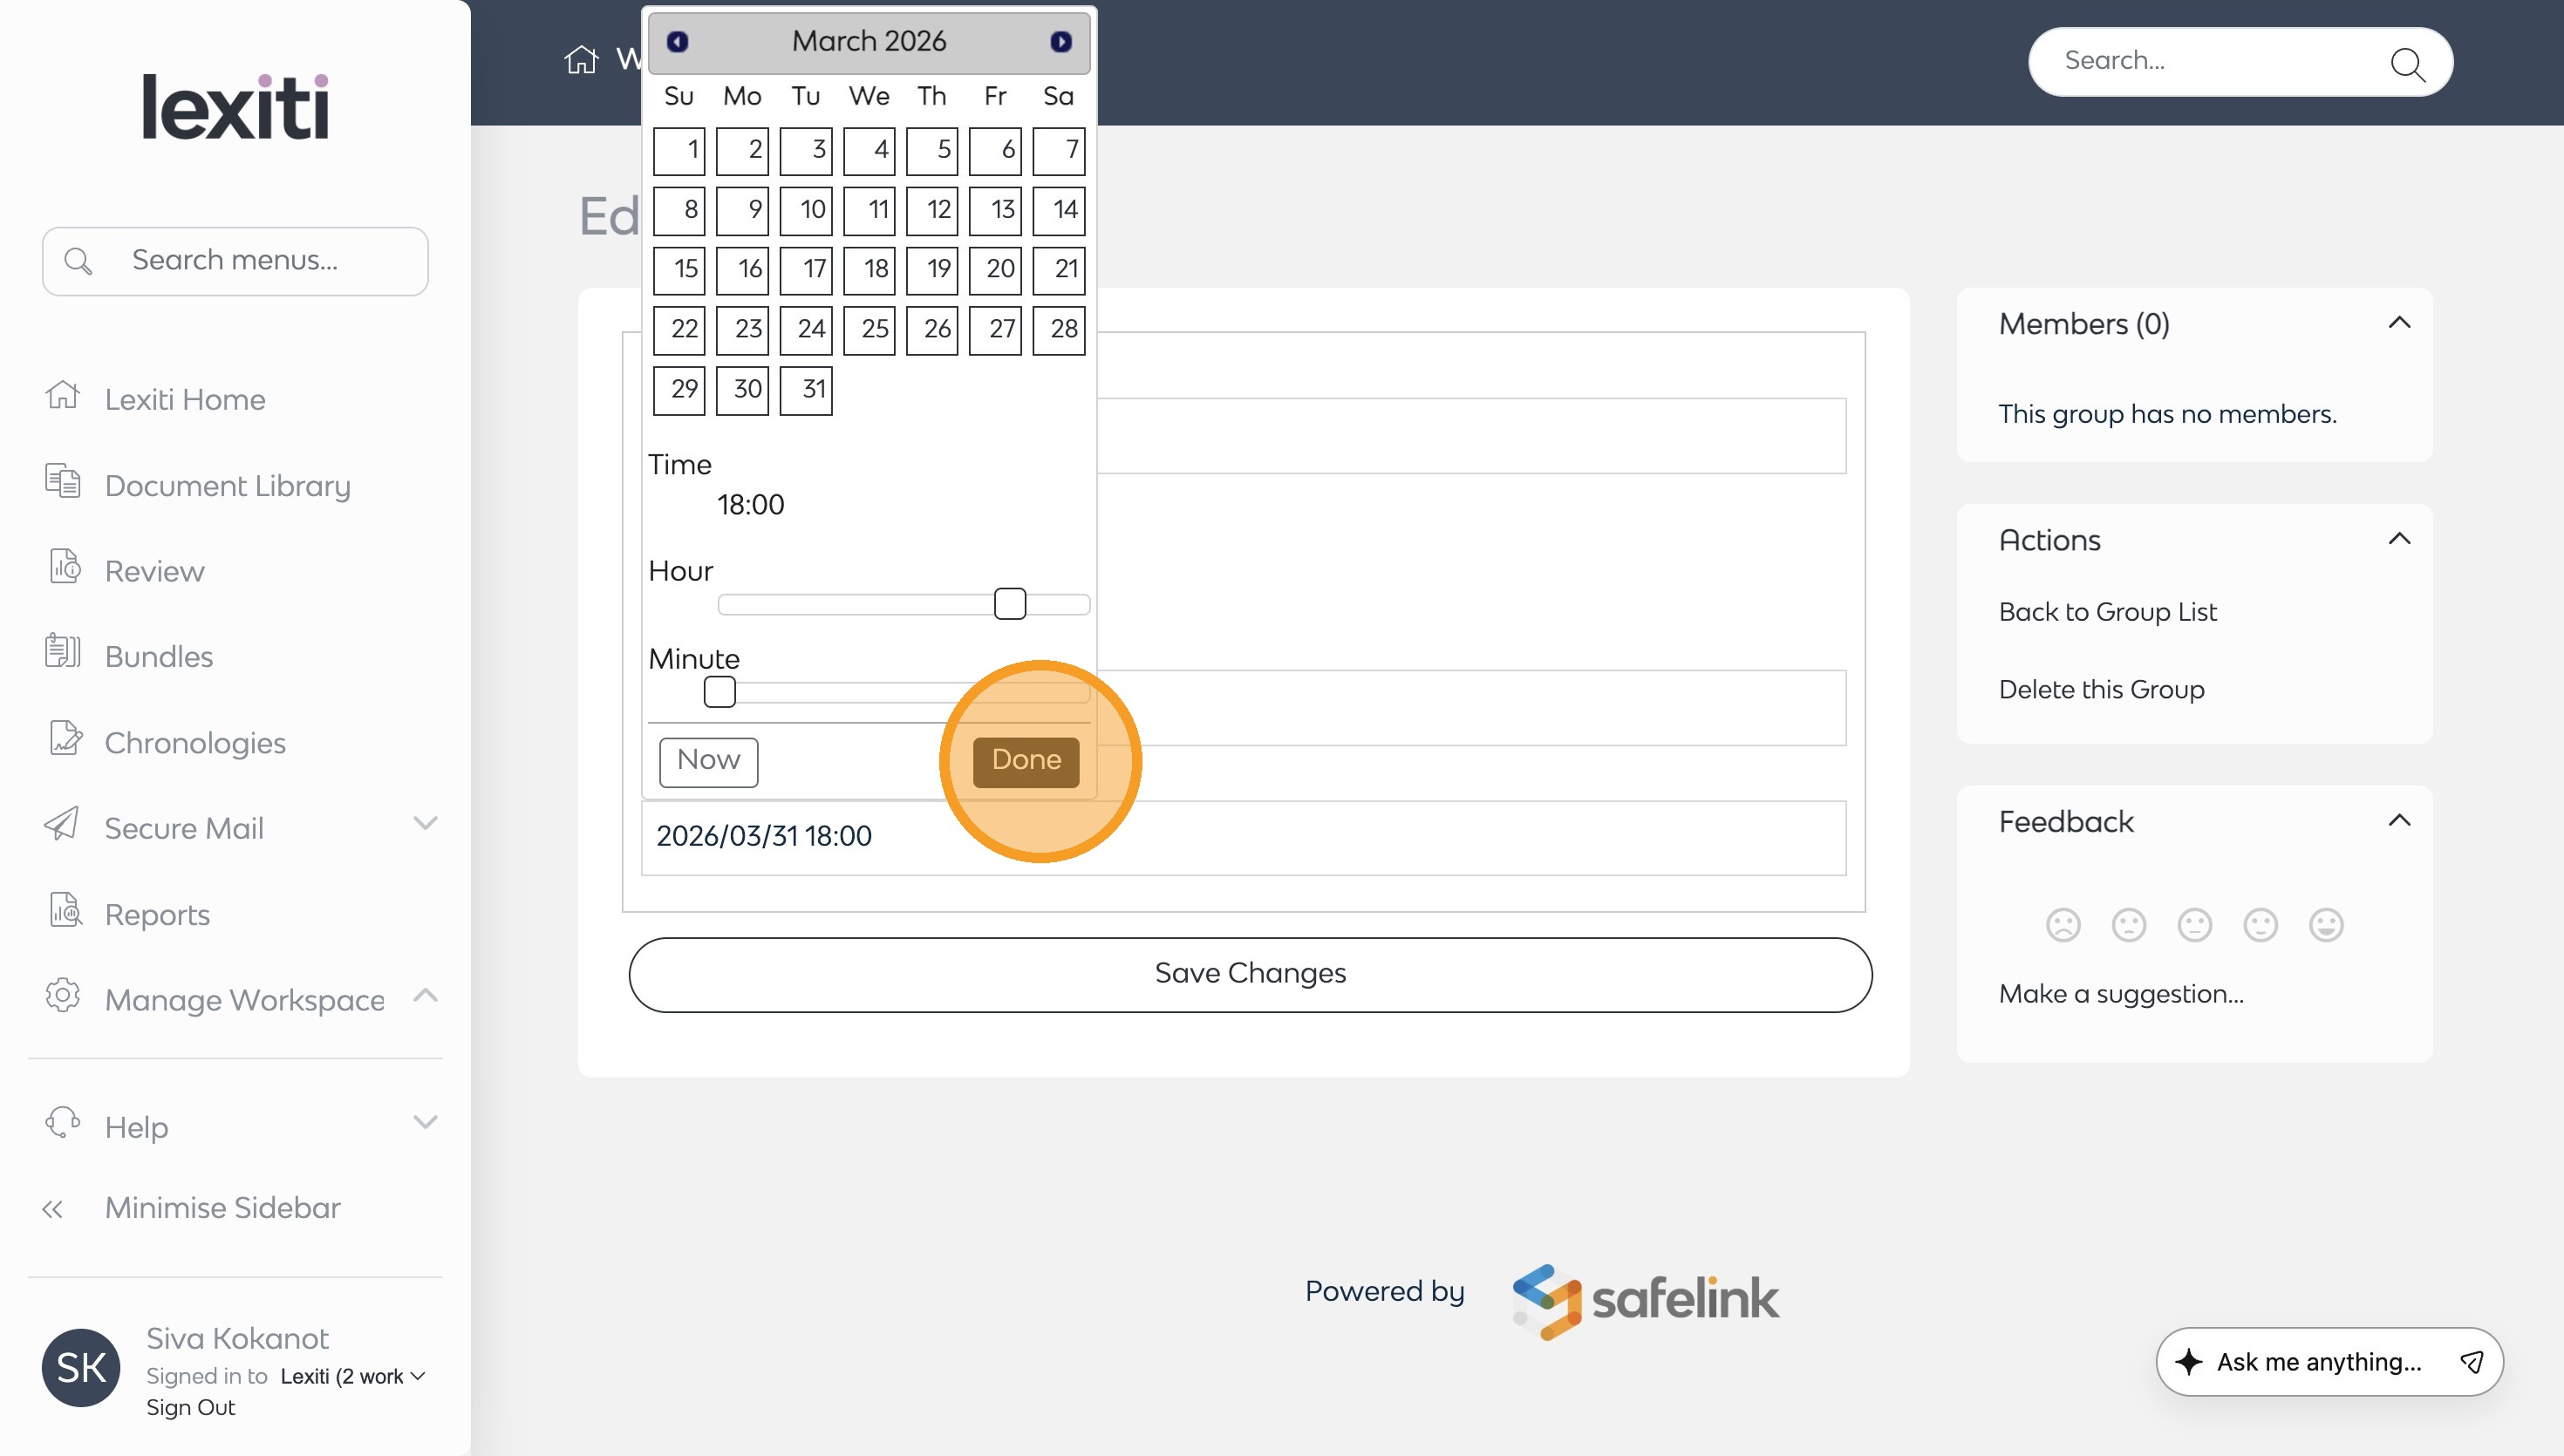Image resolution: width=2564 pixels, height=1456 pixels.
Task: Click the home icon in top bar
Action: (581, 60)
